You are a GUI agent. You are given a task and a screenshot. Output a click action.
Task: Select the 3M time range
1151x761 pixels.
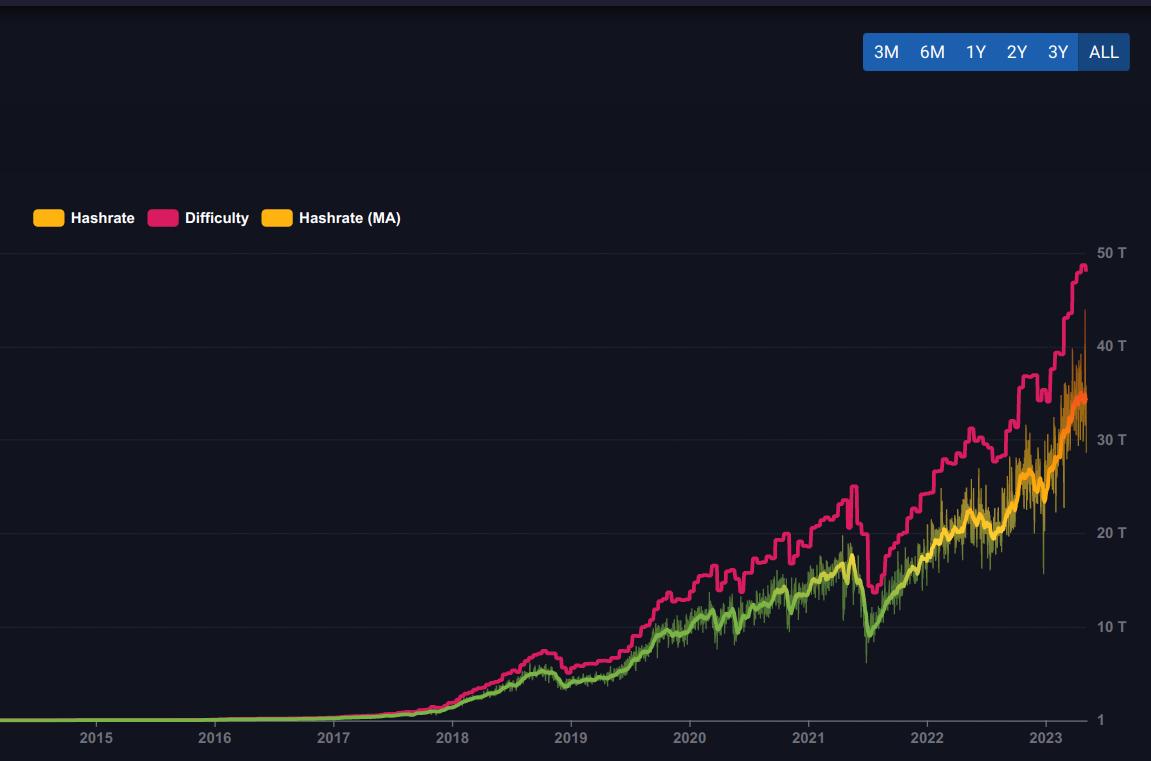(x=886, y=52)
